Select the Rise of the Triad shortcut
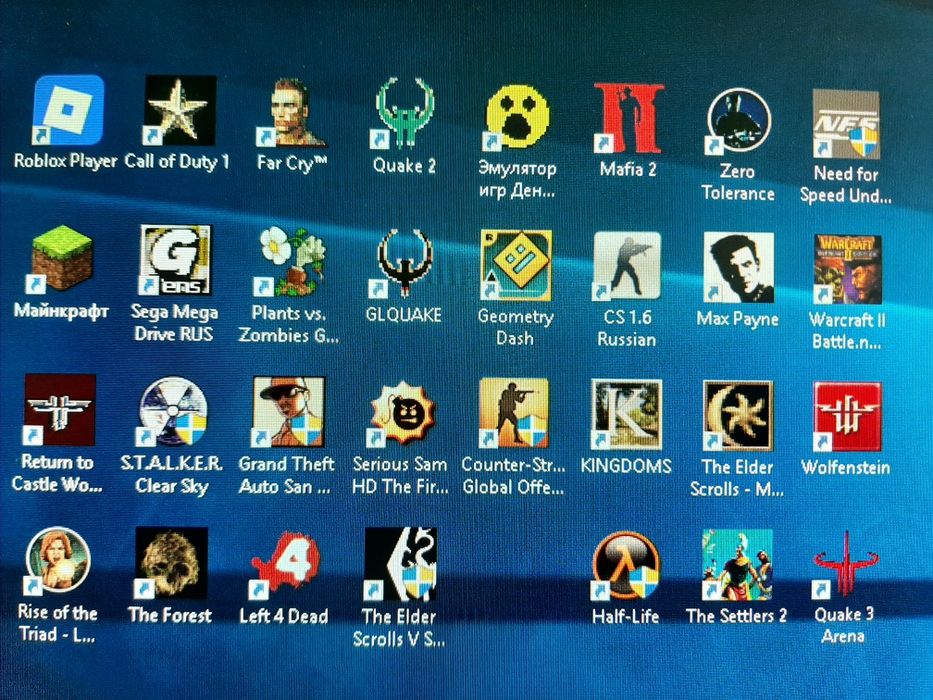The image size is (933, 700). tap(58, 561)
